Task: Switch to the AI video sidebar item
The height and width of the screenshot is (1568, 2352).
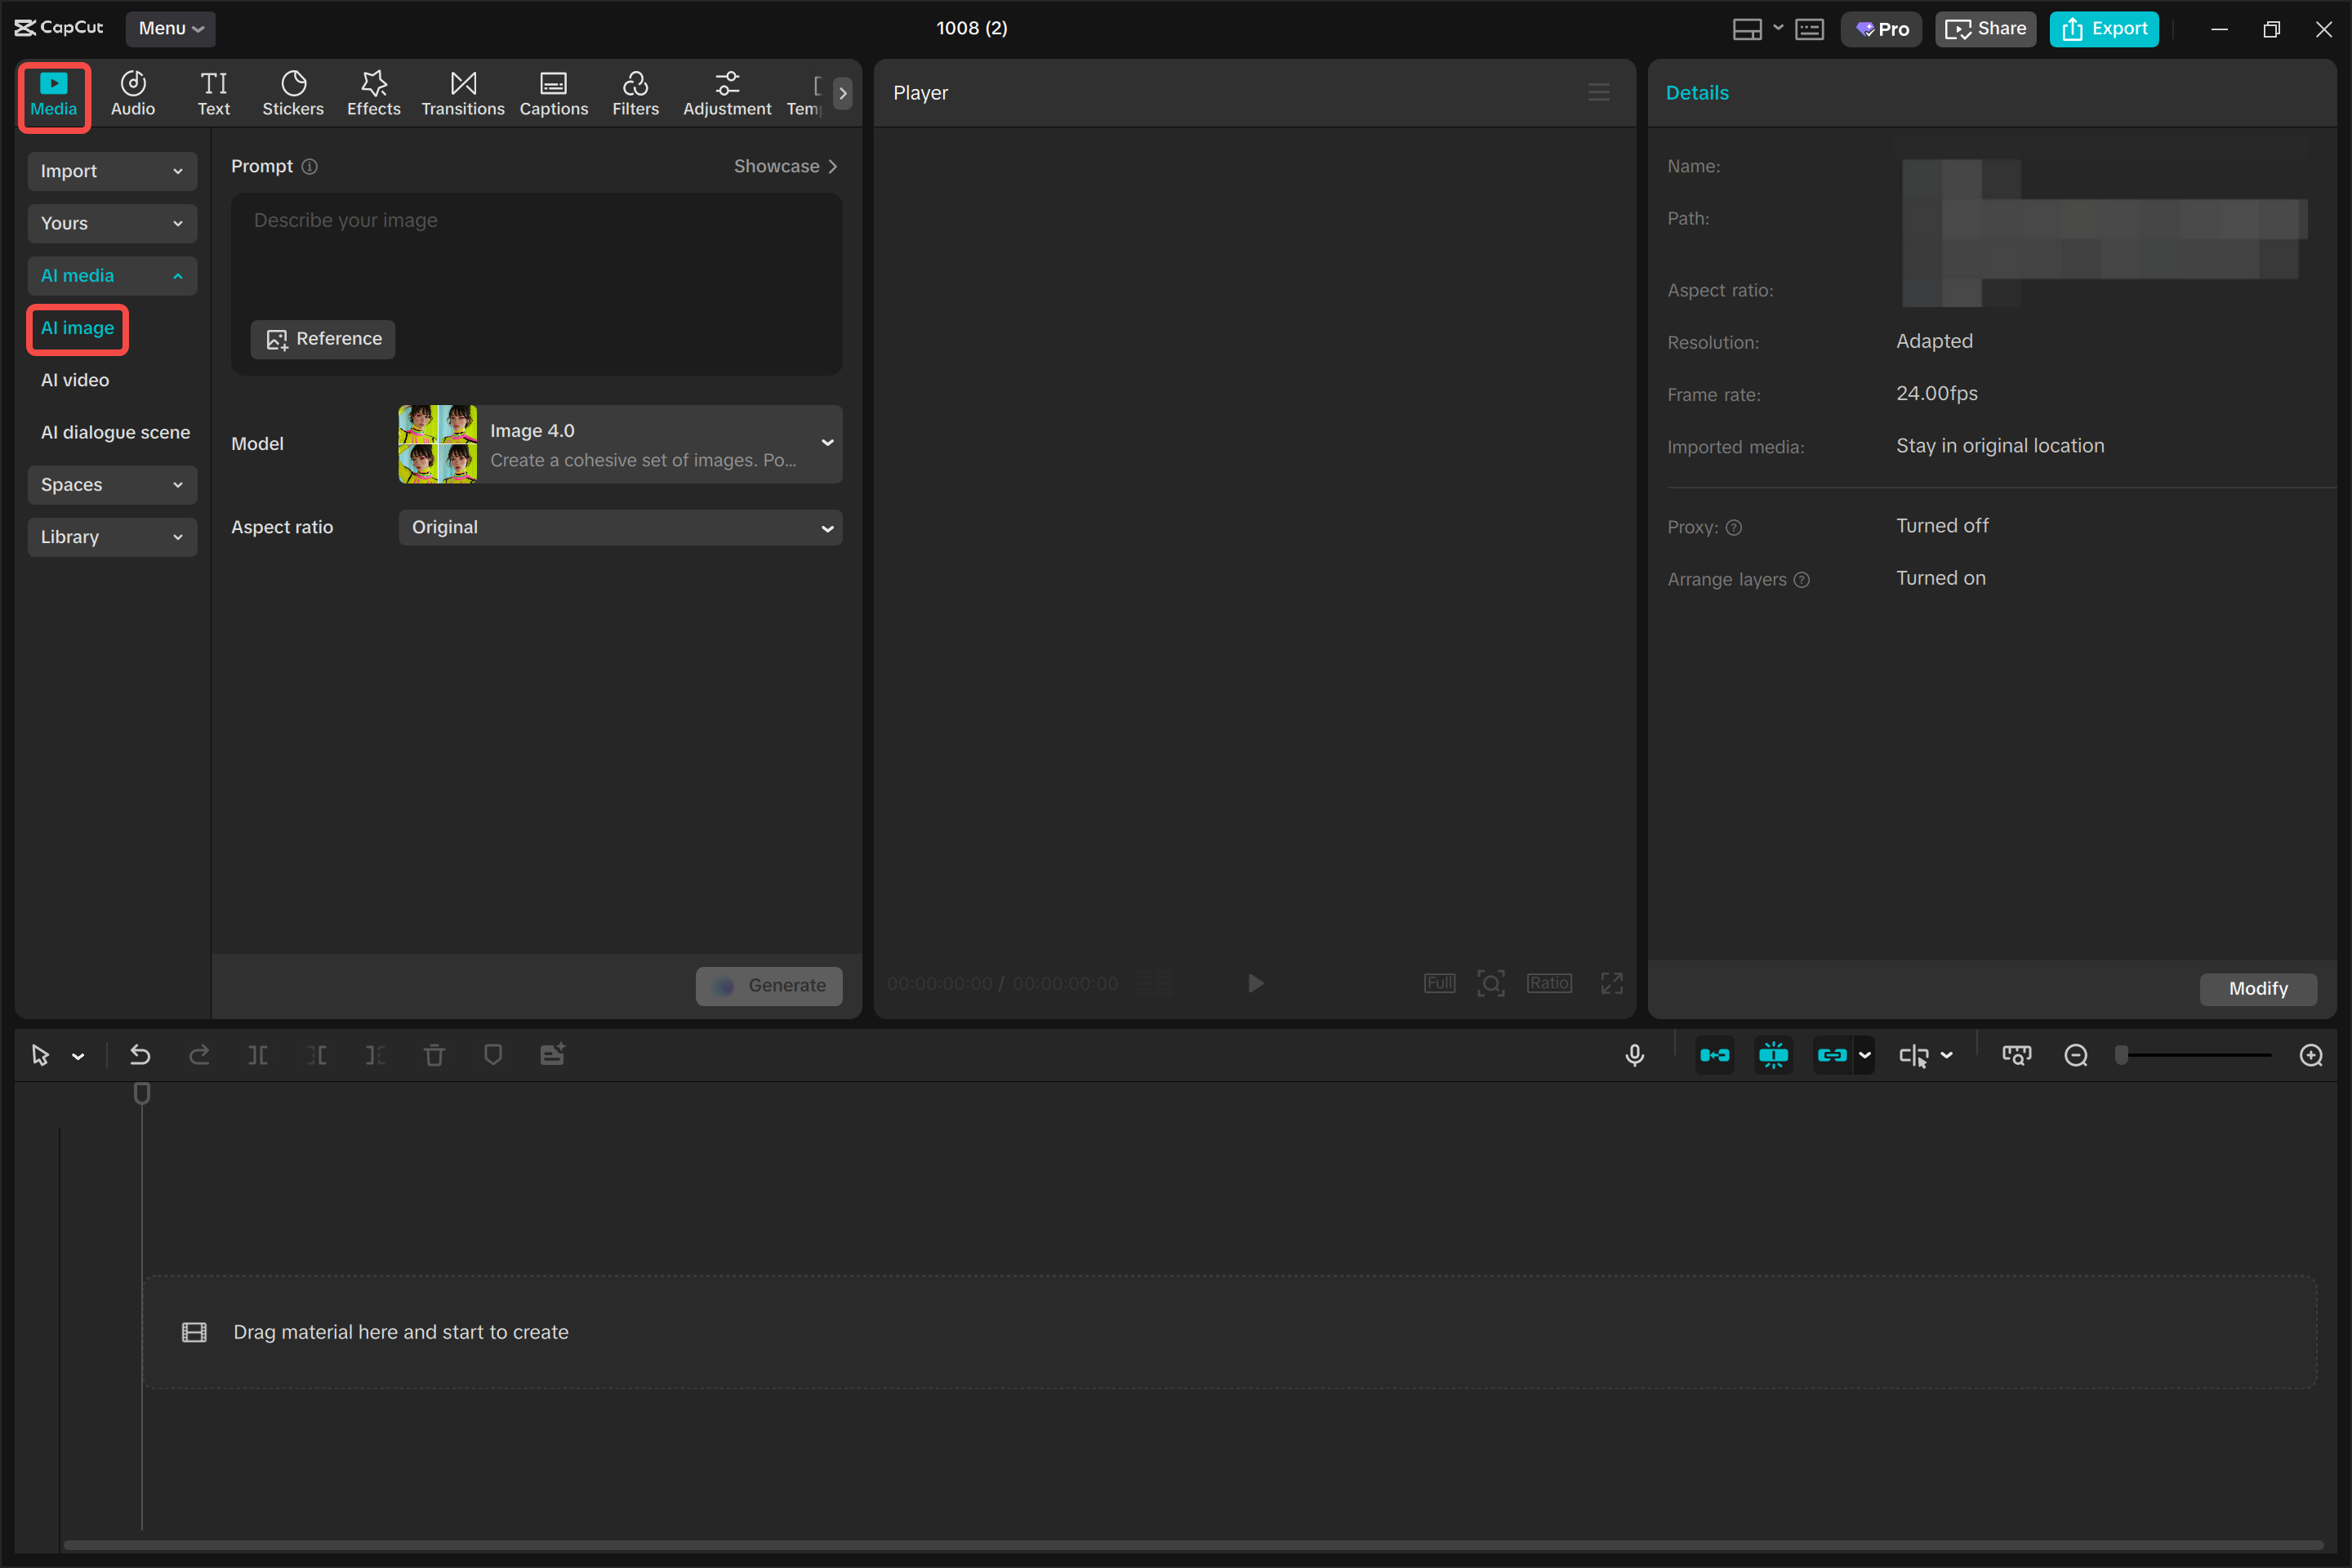Action: click(x=74, y=380)
